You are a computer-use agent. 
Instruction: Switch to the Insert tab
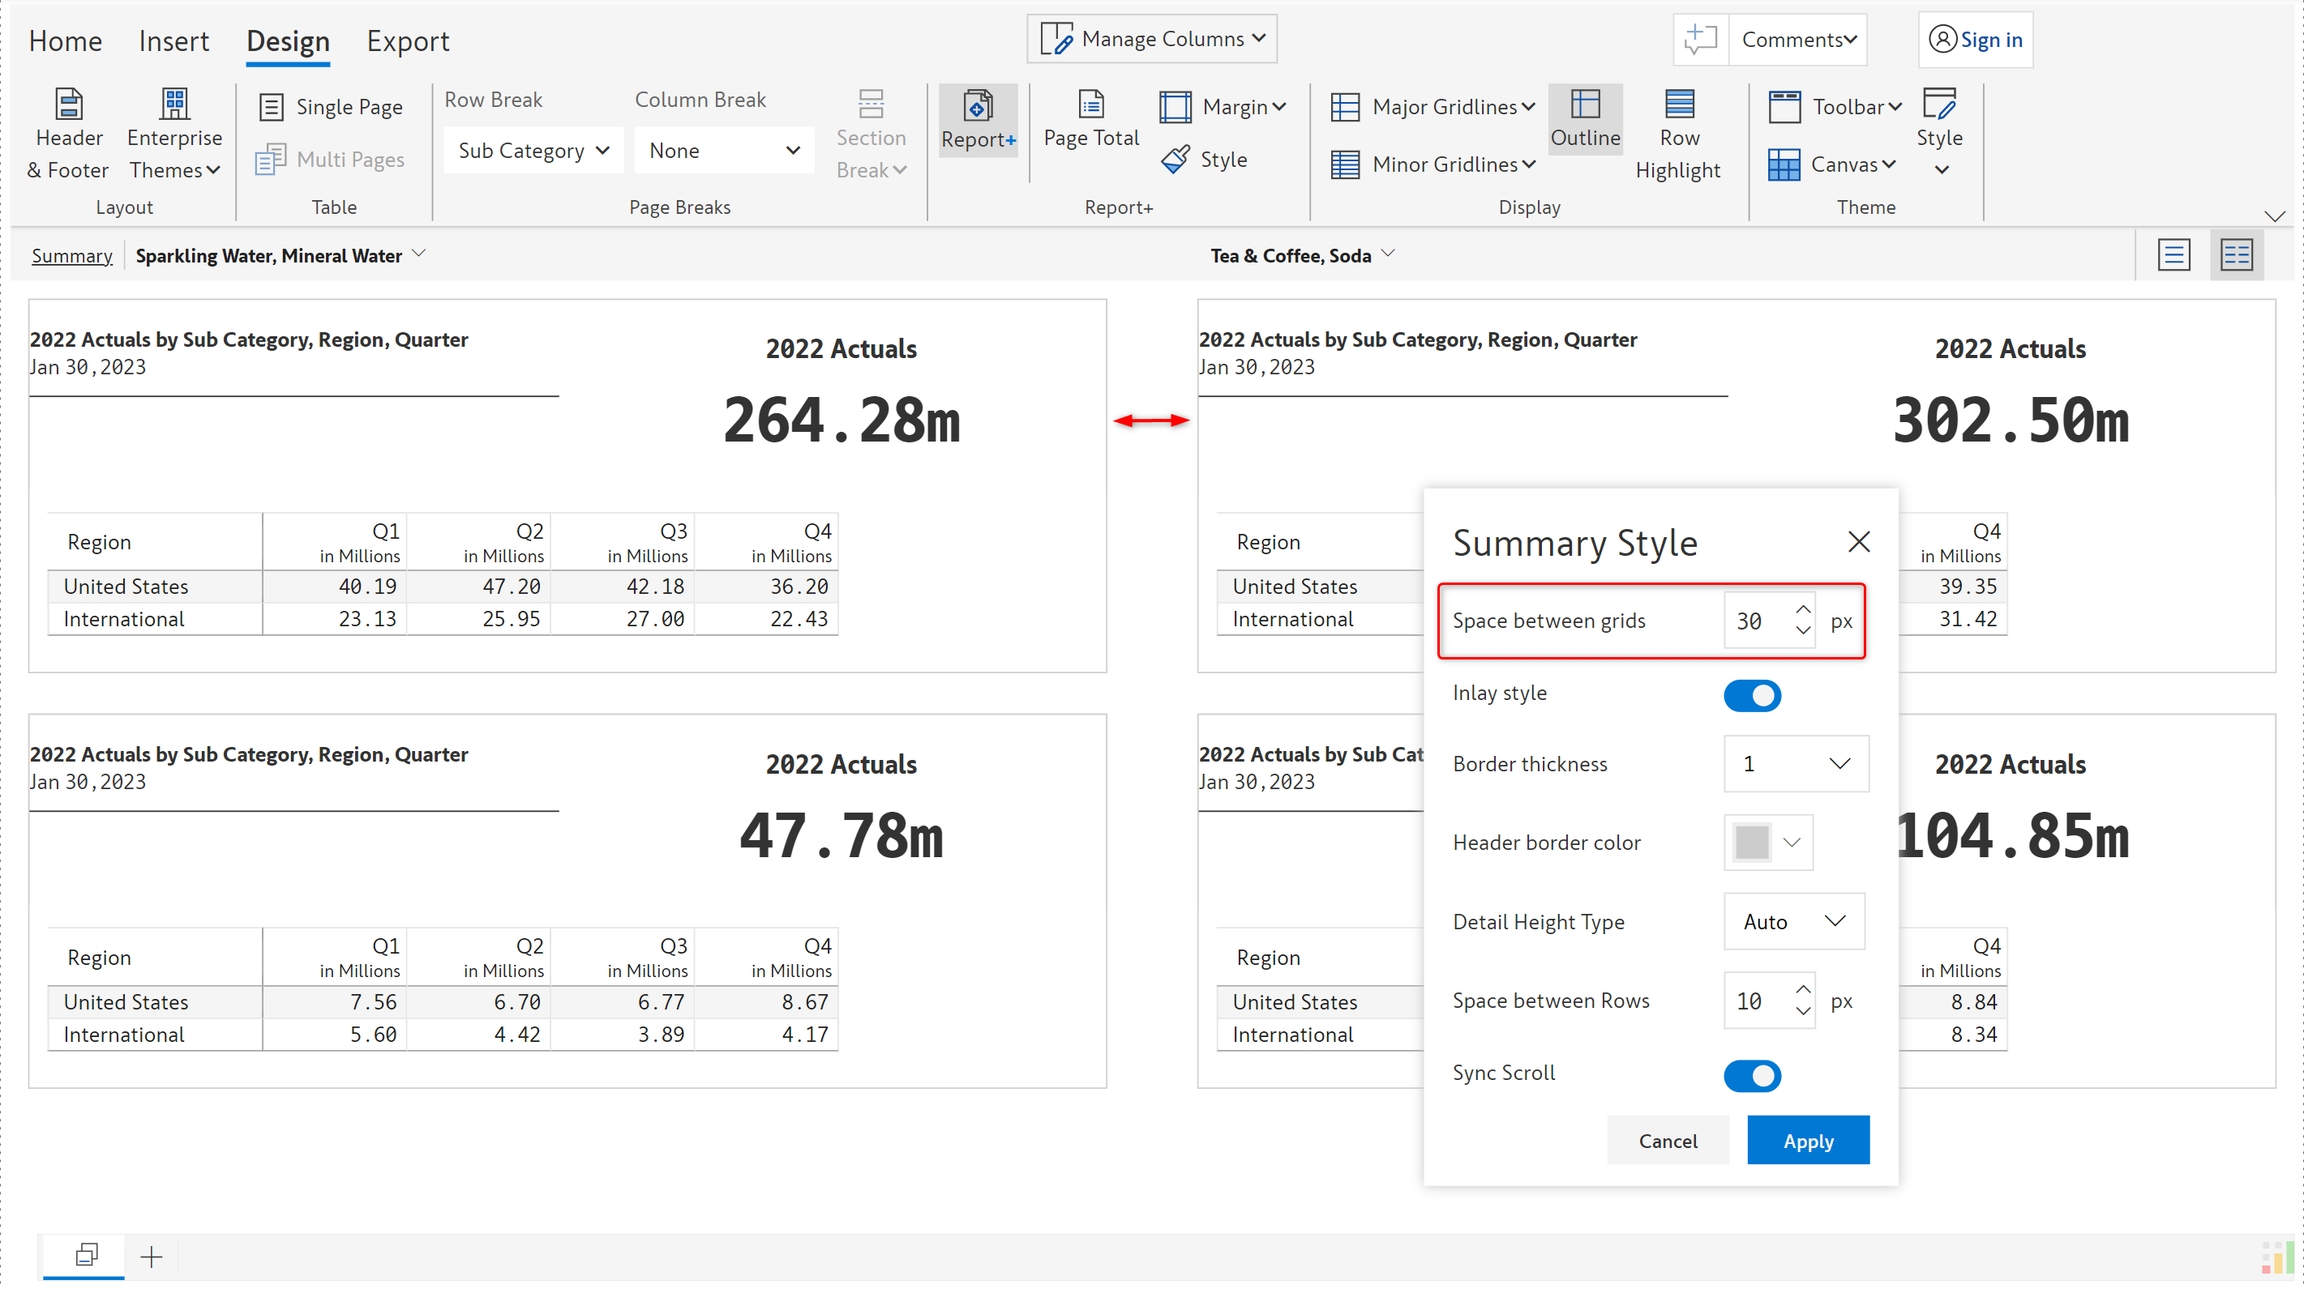click(173, 40)
